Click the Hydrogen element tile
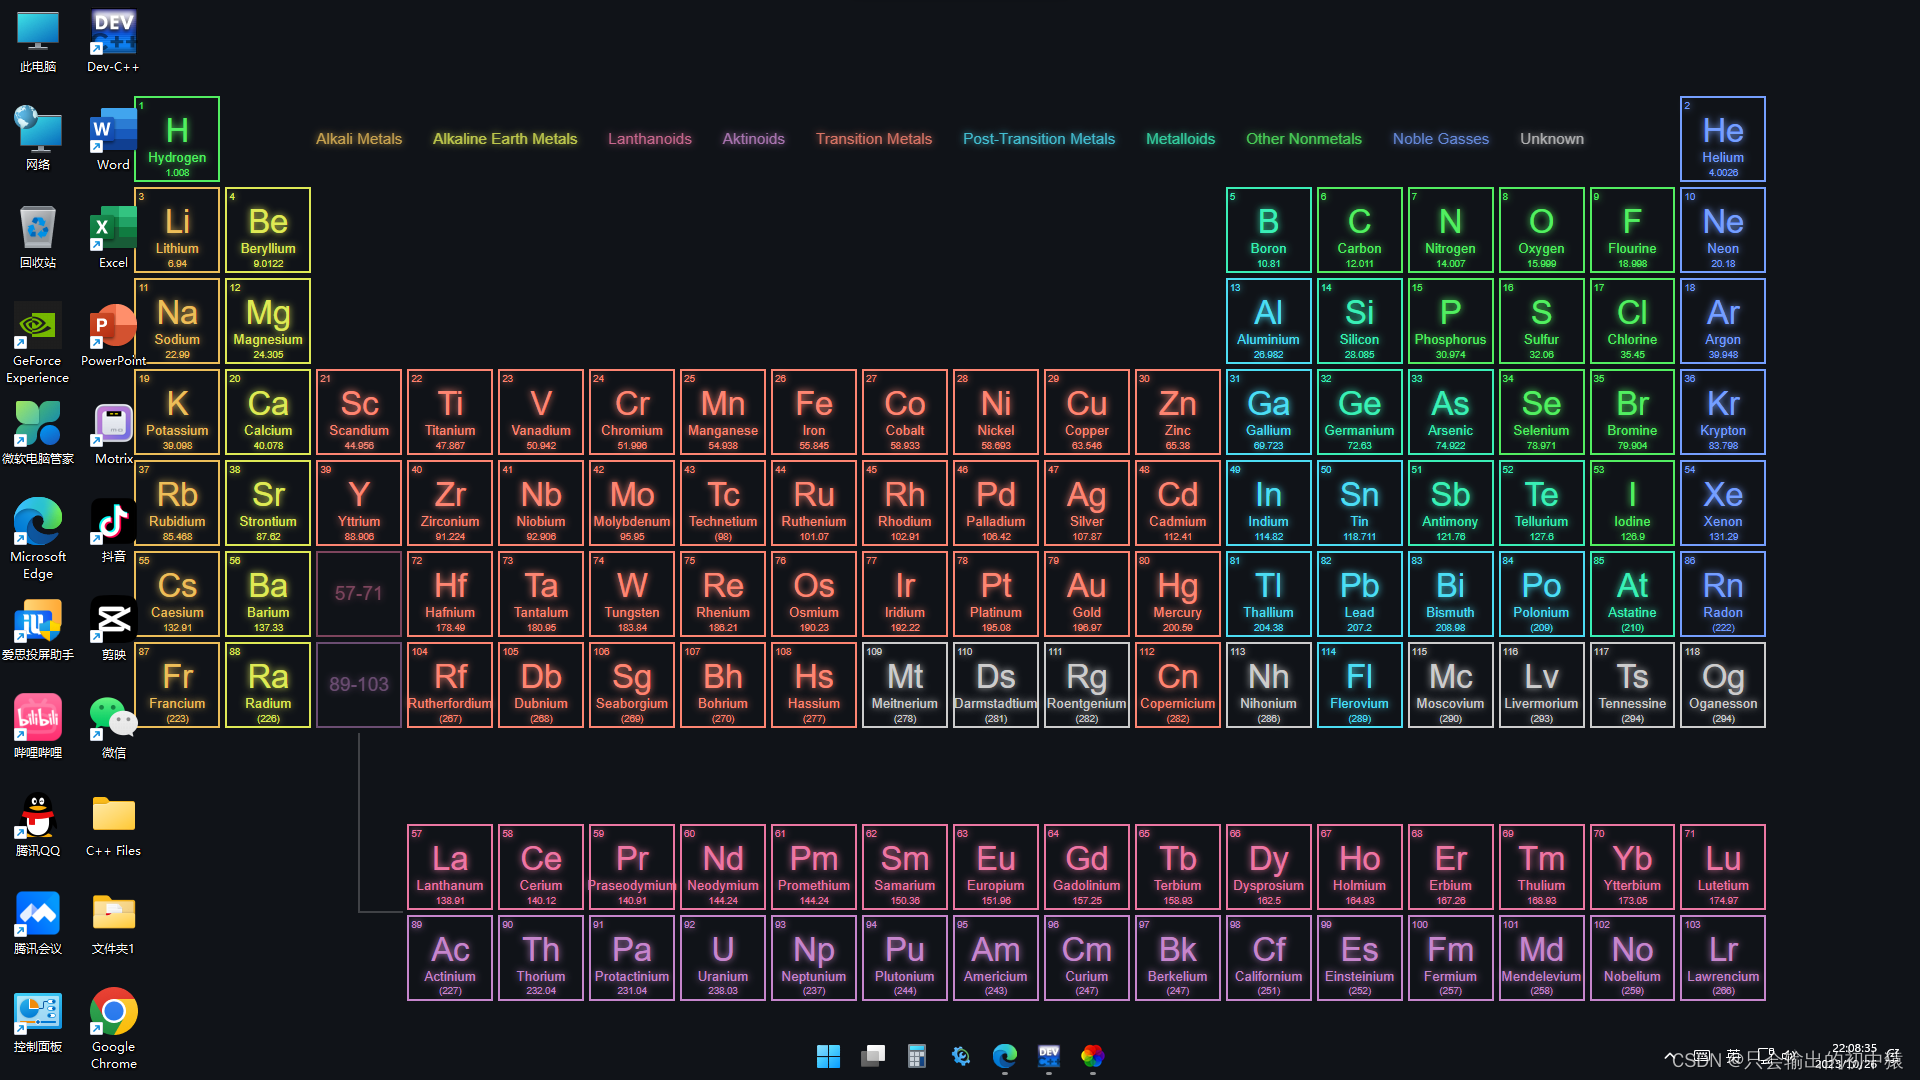Viewport: 1920px width, 1080px height. (177, 139)
